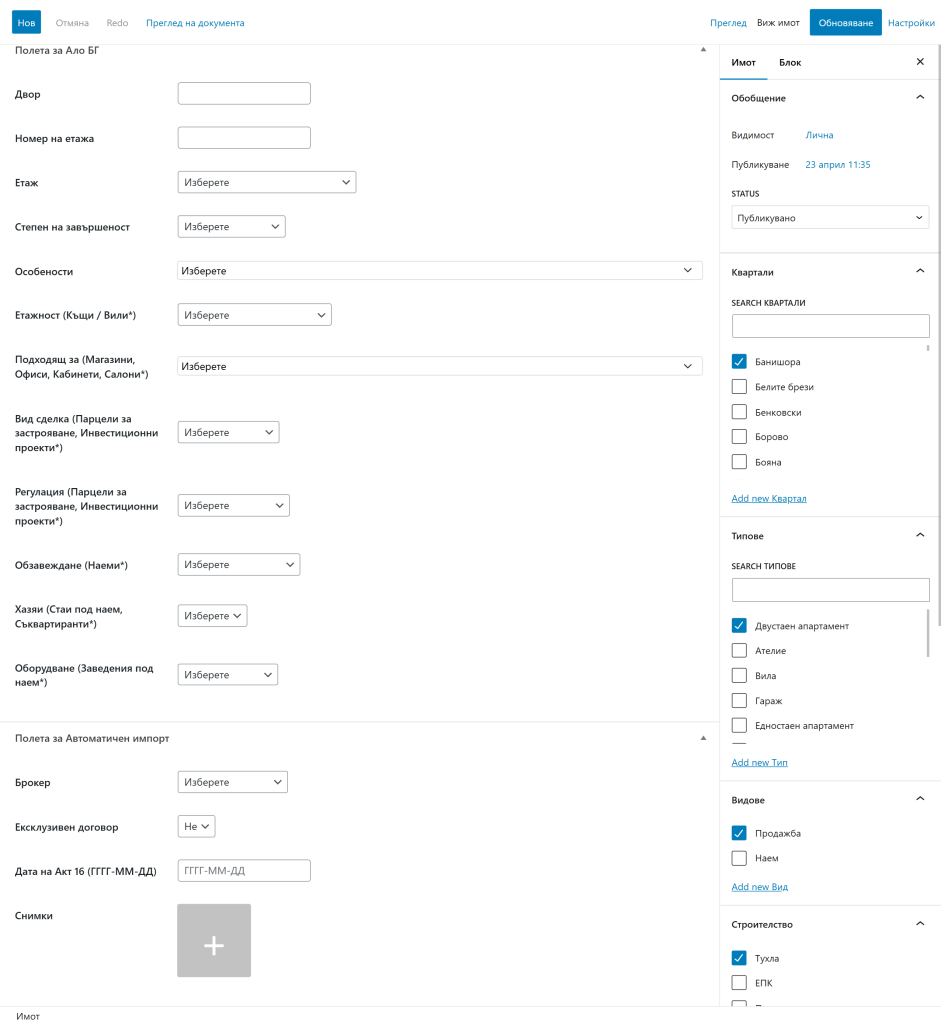Open the STATUS Публикувано dropdown
941x1024 pixels.
tap(830, 218)
